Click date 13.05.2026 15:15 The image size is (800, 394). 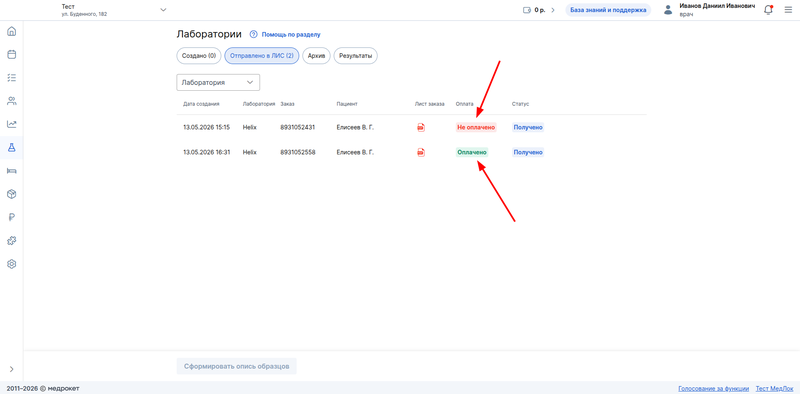tap(207, 128)
